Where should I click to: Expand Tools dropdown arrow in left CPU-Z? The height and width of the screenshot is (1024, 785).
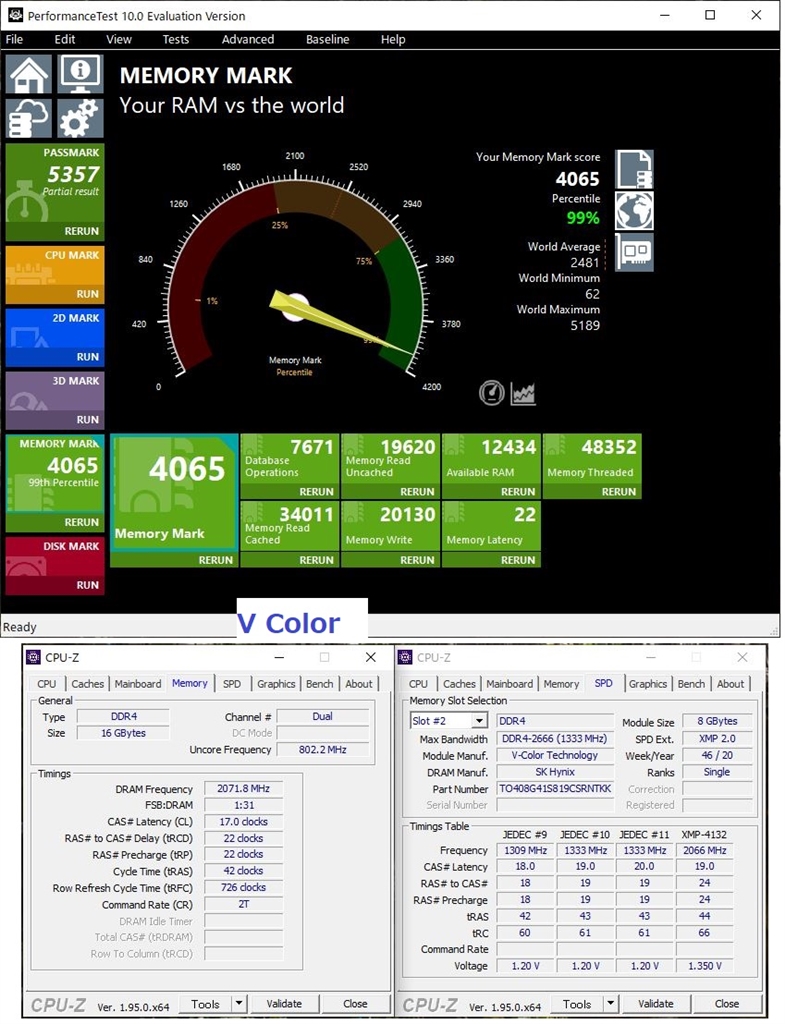click(239, 1004)
